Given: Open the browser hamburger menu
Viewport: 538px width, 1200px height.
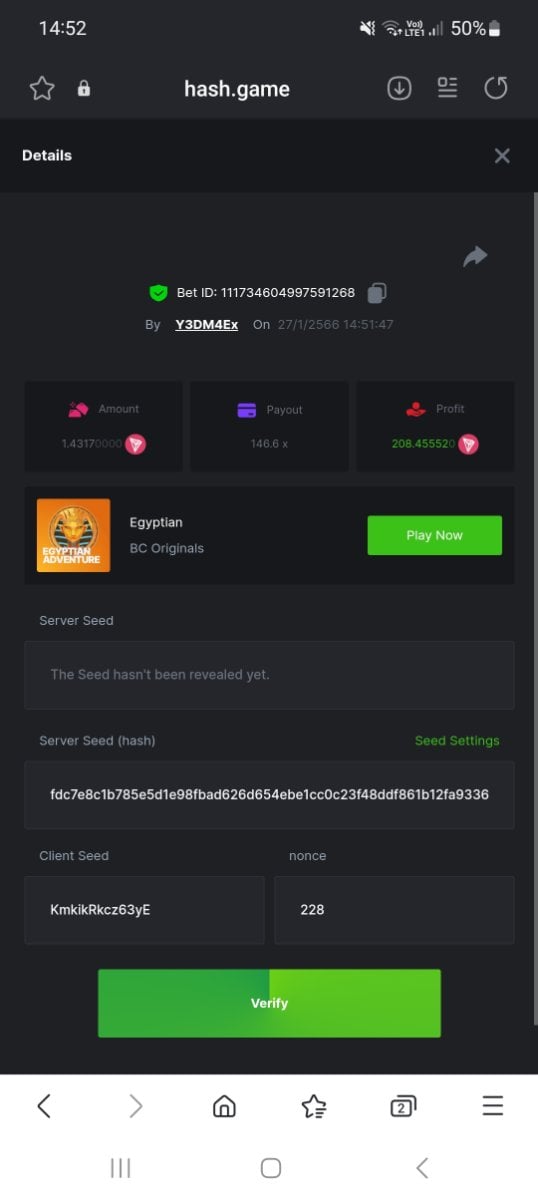Looking at the screenshot, I should 493,1105.
